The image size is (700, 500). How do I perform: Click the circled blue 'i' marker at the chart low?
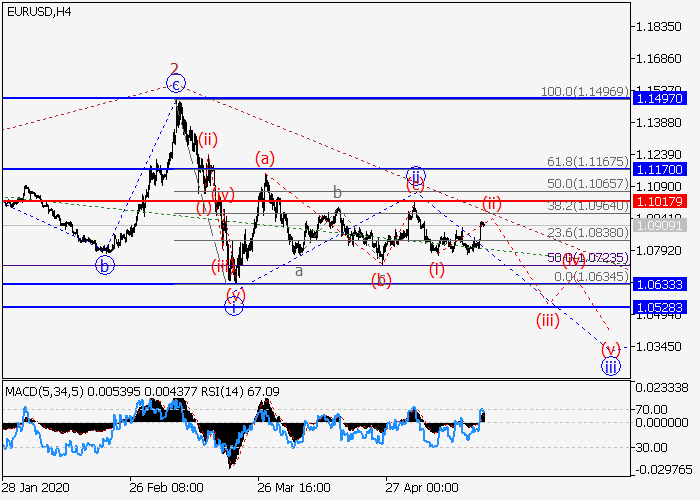[x=233, y=307]
